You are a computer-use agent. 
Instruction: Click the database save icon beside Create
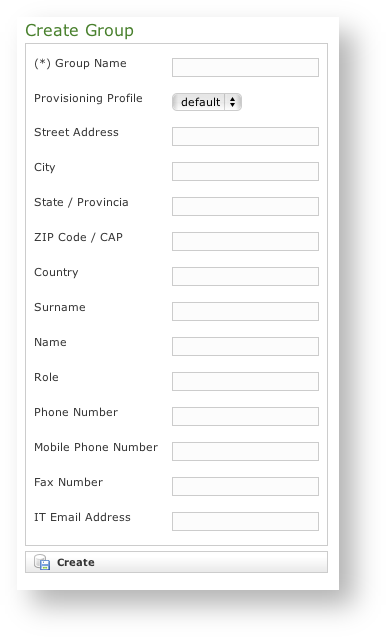(42, 562)
